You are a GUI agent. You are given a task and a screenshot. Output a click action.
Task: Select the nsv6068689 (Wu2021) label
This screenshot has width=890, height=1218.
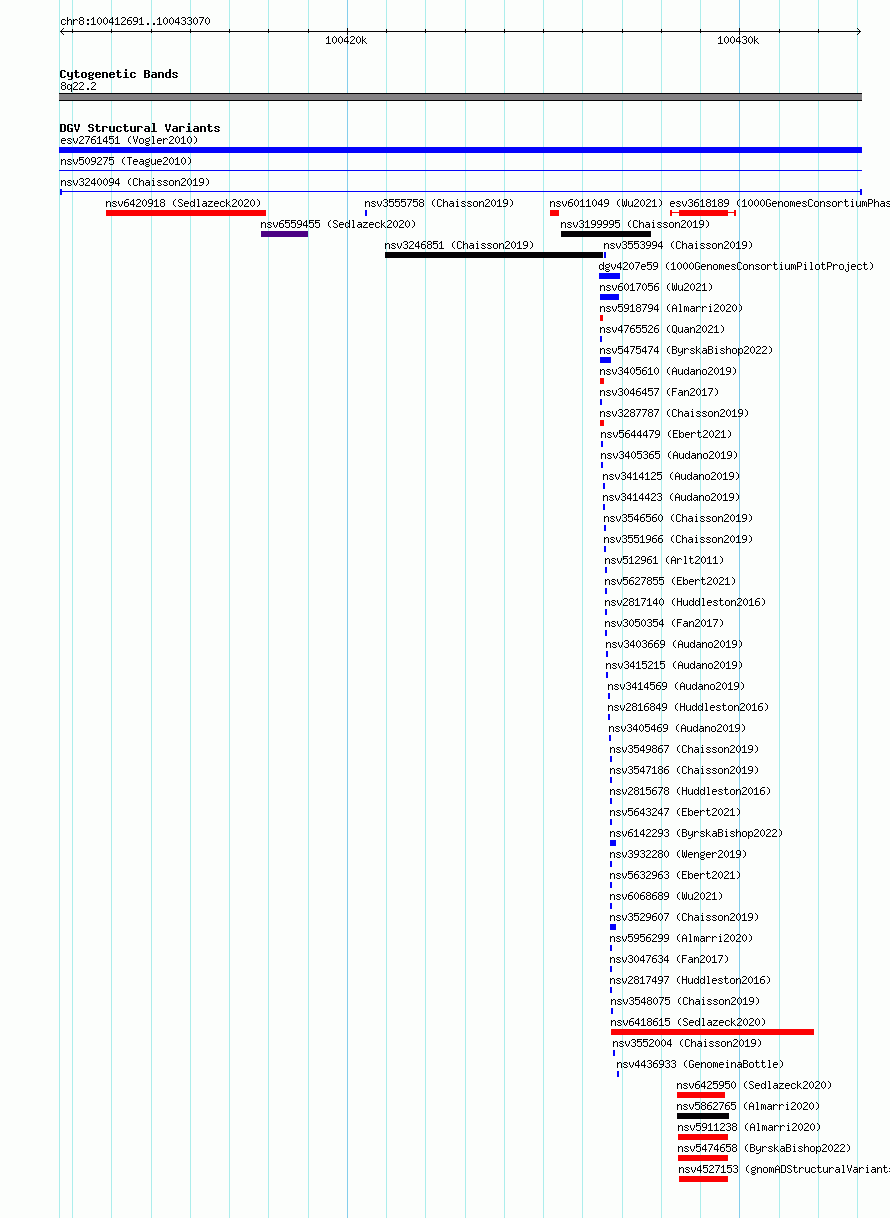(667, 896)
